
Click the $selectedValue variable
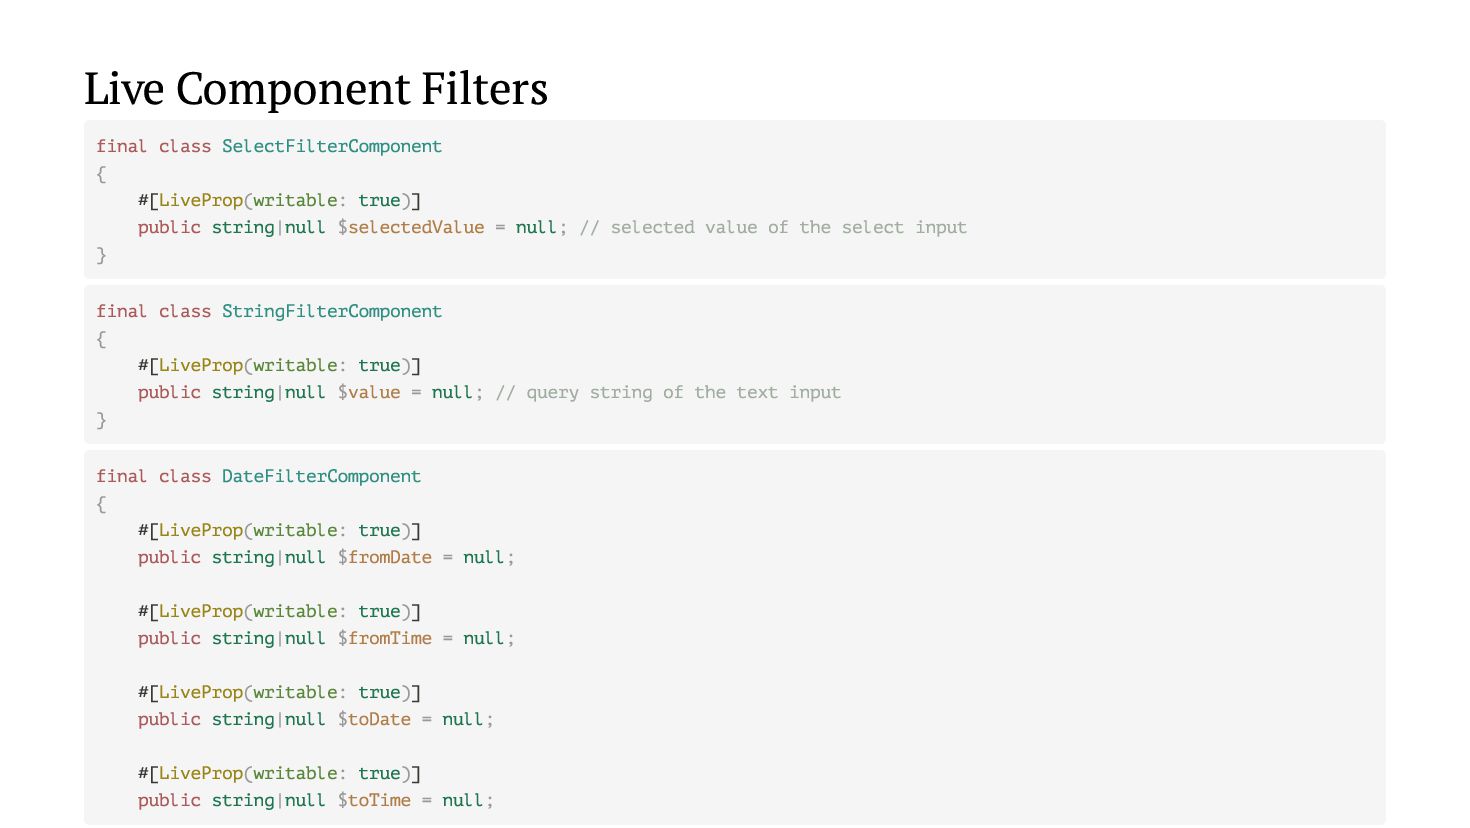pyautogui.click(x=410, y=227)
